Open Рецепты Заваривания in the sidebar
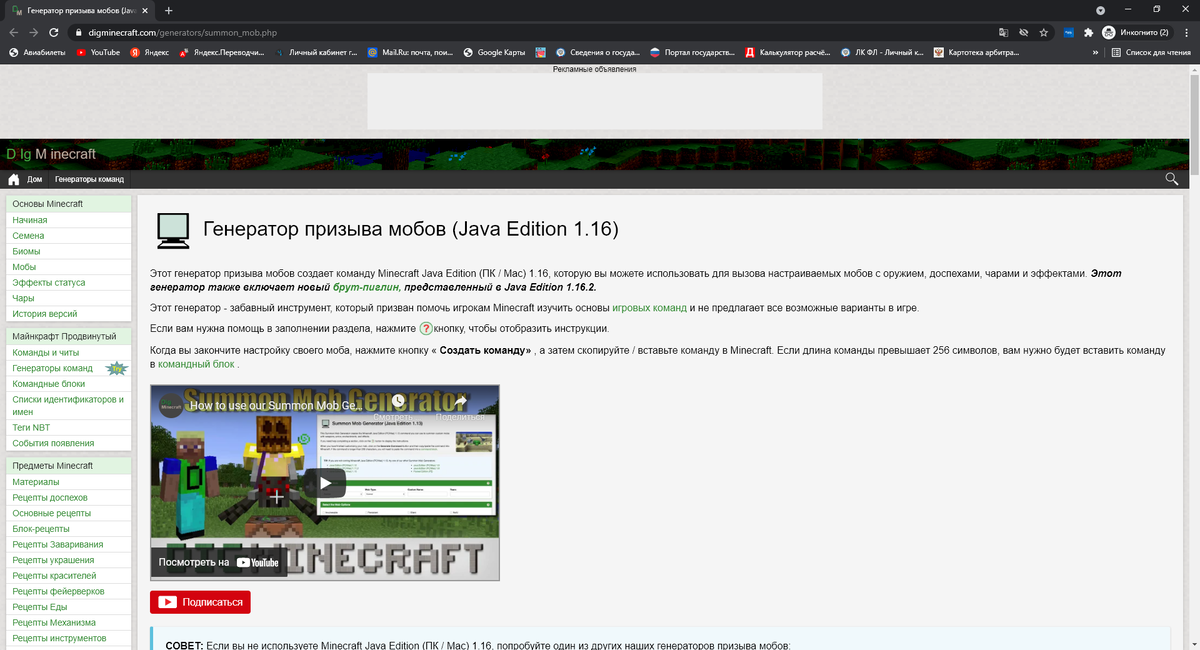 click(x=57, y=545)
